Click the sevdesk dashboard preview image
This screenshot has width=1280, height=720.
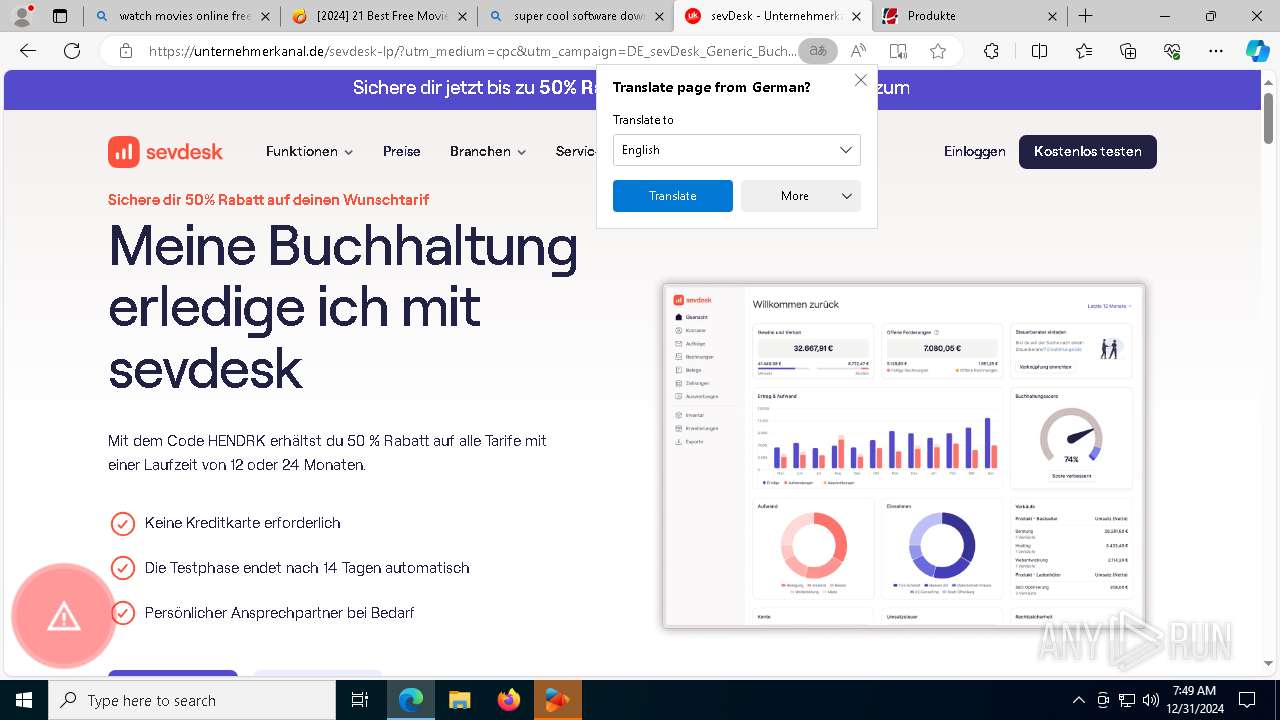904,456
